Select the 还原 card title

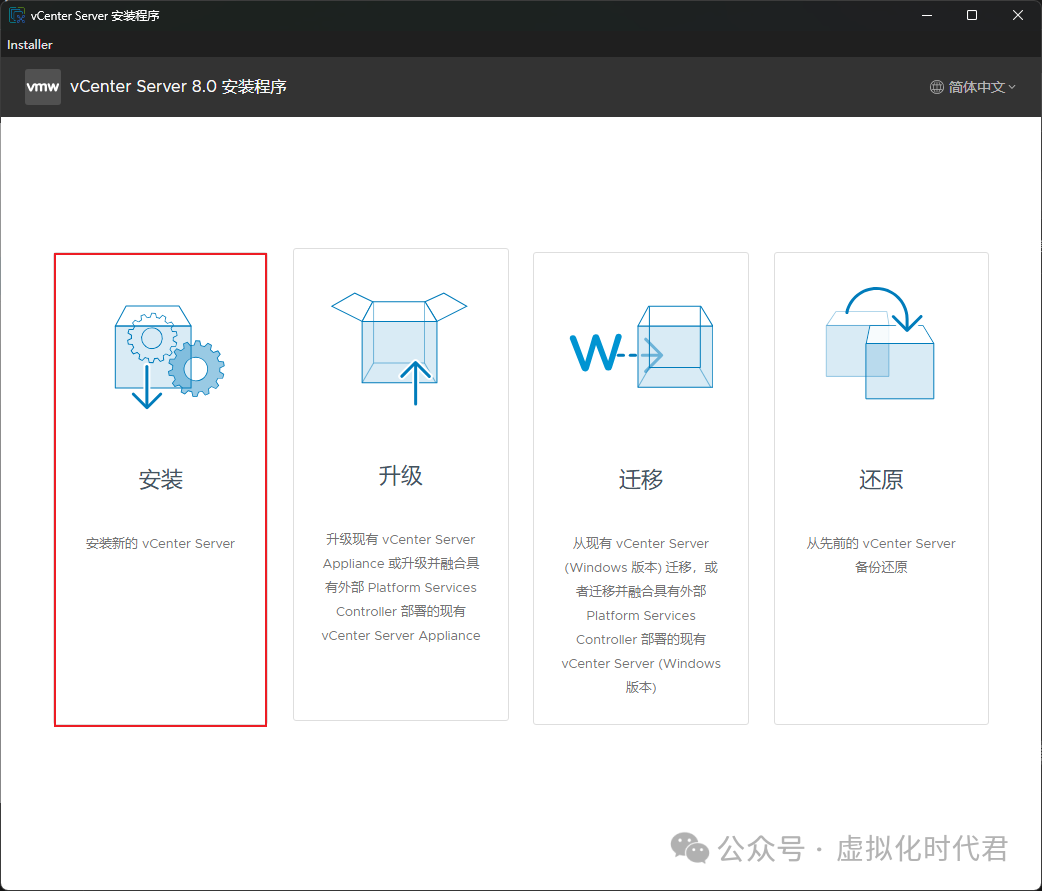click(x=881, y=479)
